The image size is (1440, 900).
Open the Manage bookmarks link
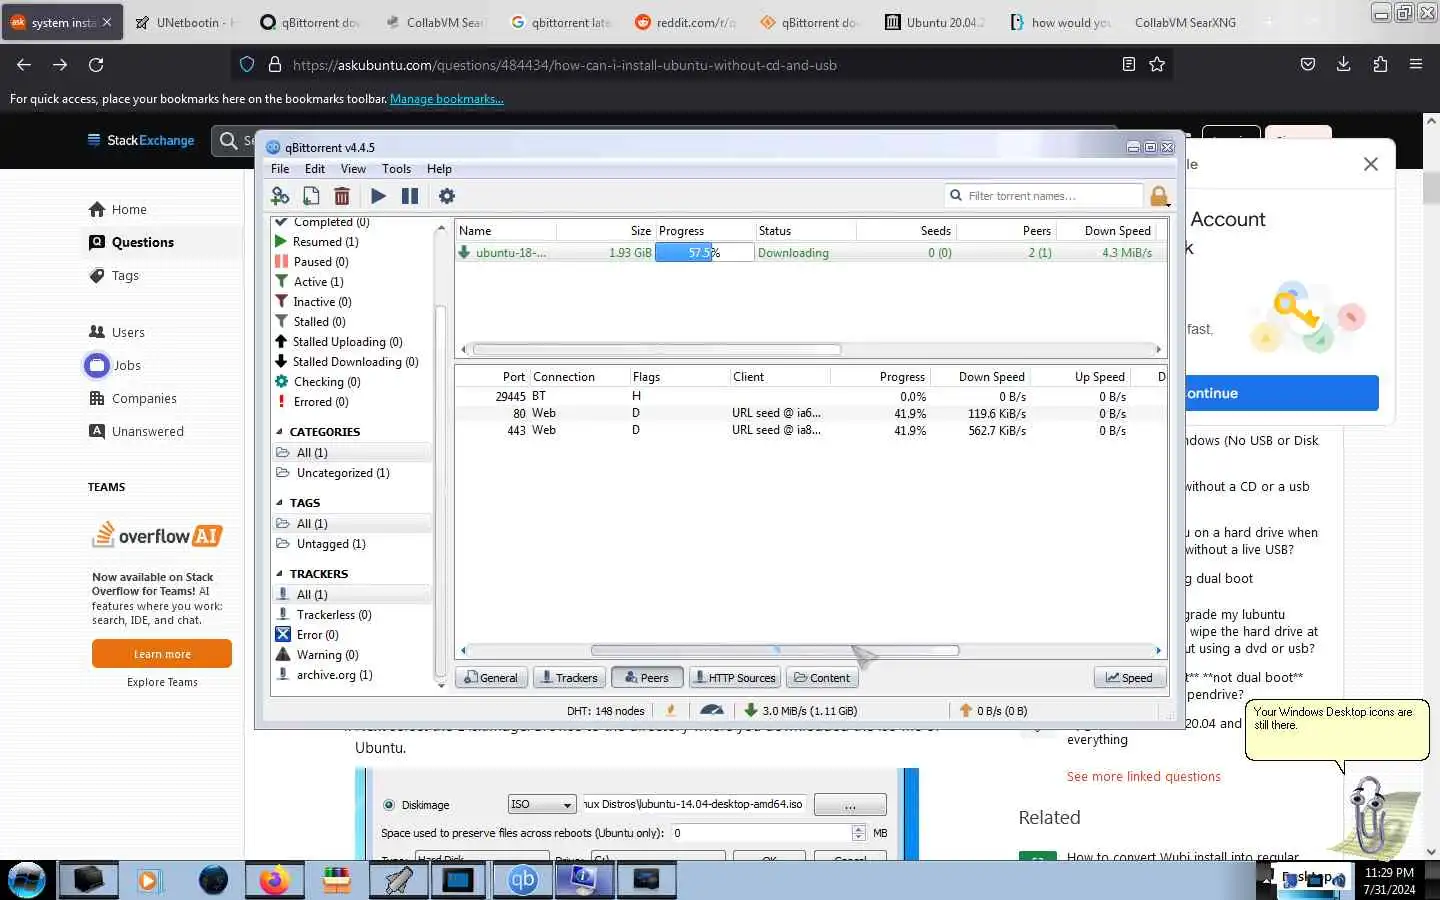446,99
